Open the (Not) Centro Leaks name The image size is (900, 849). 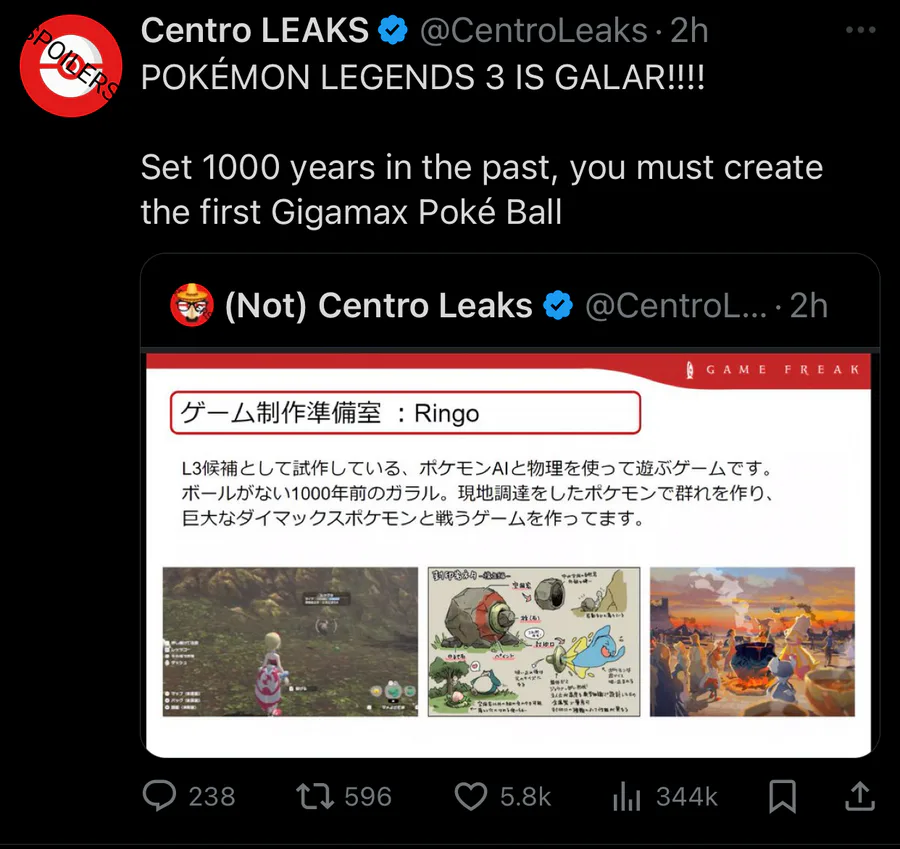pyautogui.click(x=378, y=306)
